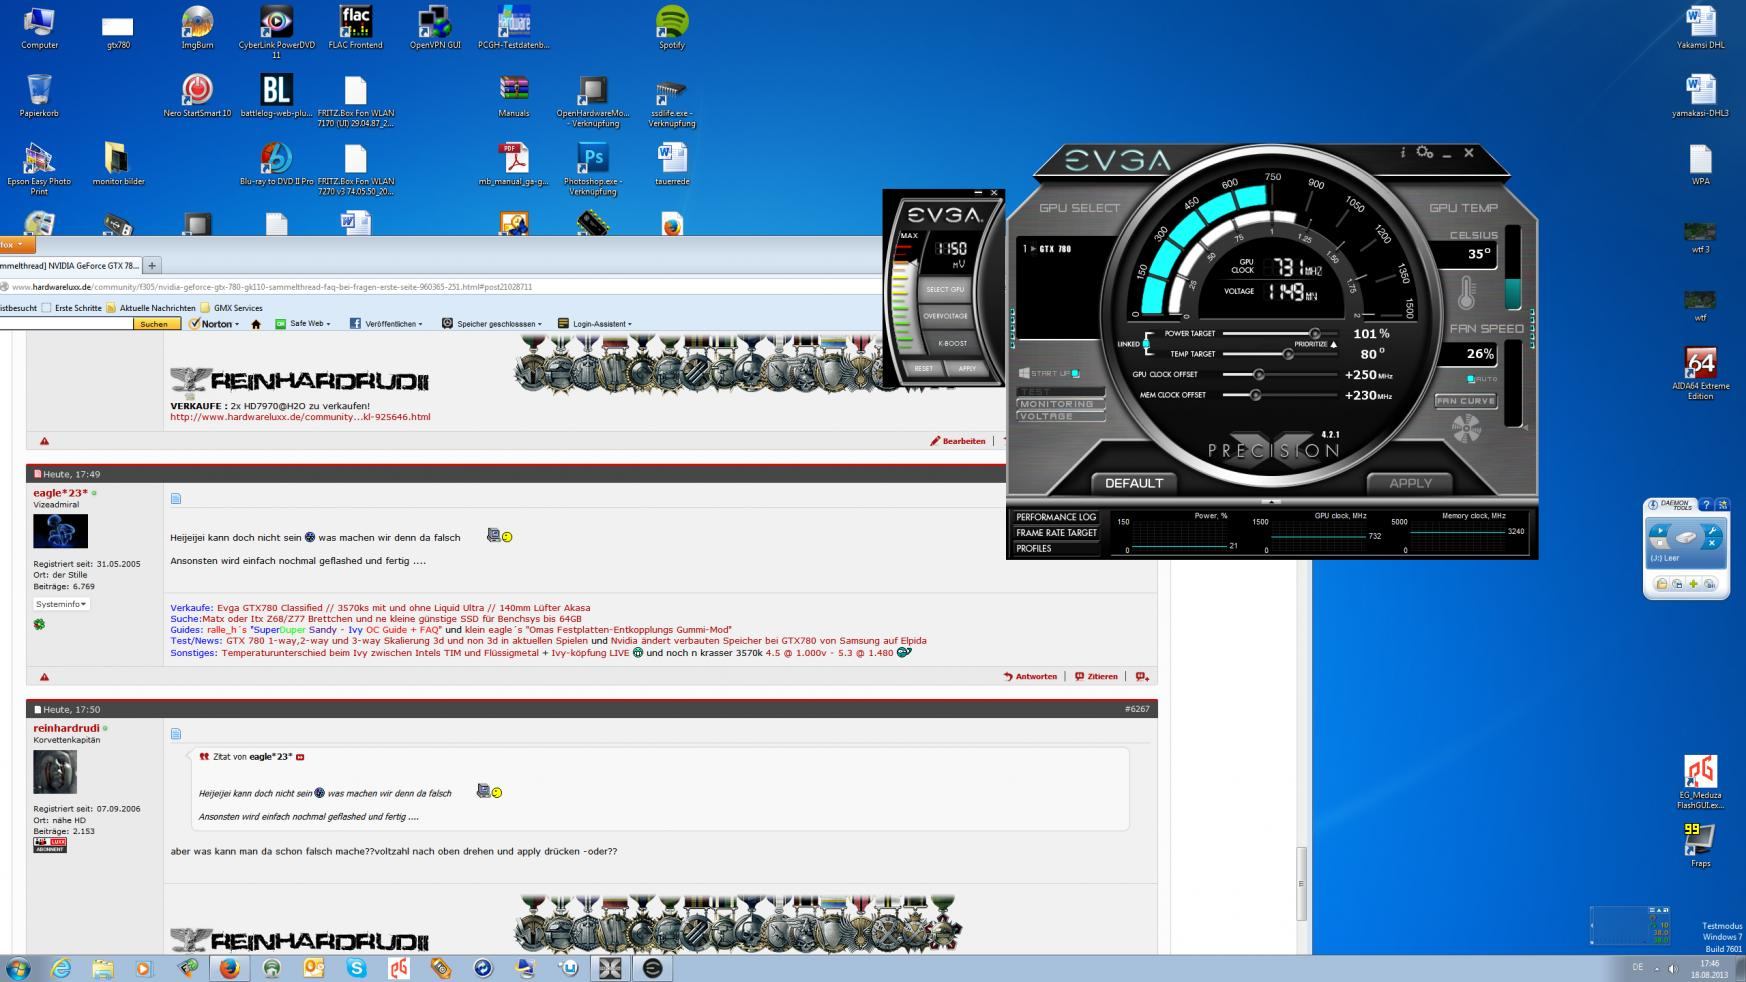Collapse the Precision bottom panel arrow
Image resolution: width=1746 pixels, height=982 pixels.
coord(1271,501)
